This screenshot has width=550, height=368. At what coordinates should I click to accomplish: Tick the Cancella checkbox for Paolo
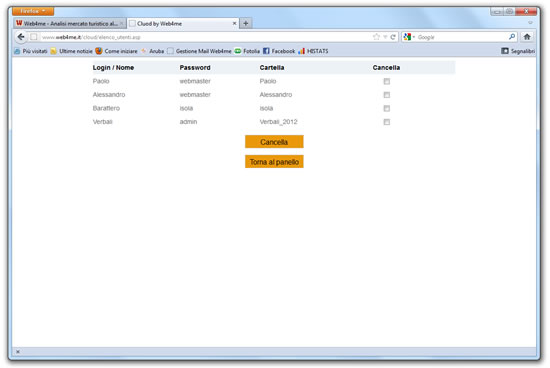click(x=387, y=81)
